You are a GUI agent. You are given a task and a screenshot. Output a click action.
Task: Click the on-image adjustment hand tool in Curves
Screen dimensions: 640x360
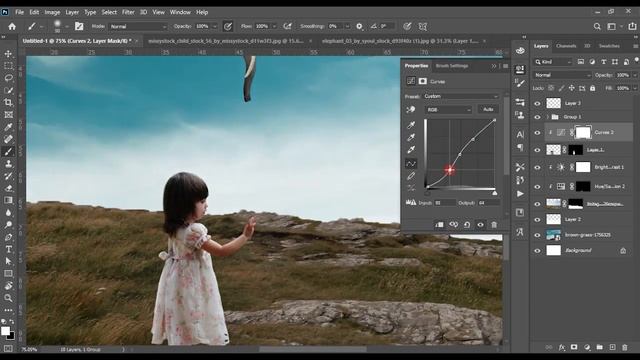[x=411, y=109]
